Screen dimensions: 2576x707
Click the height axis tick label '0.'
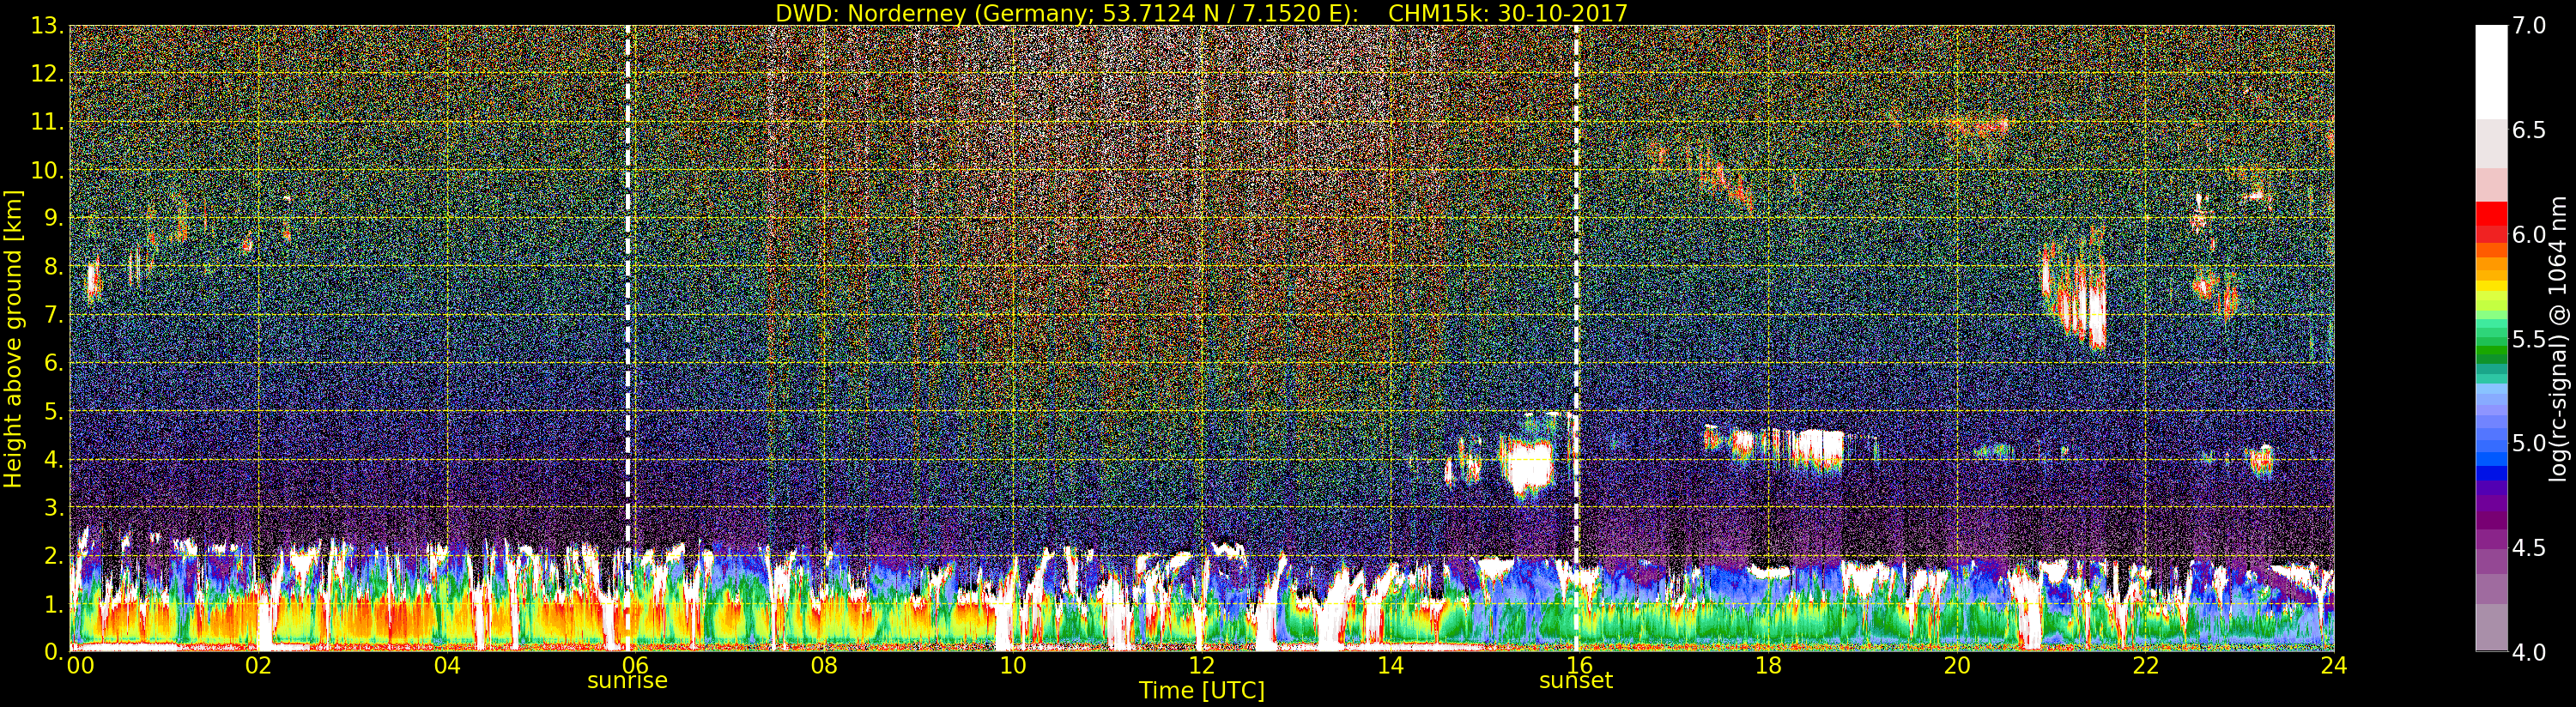point(54,651)
